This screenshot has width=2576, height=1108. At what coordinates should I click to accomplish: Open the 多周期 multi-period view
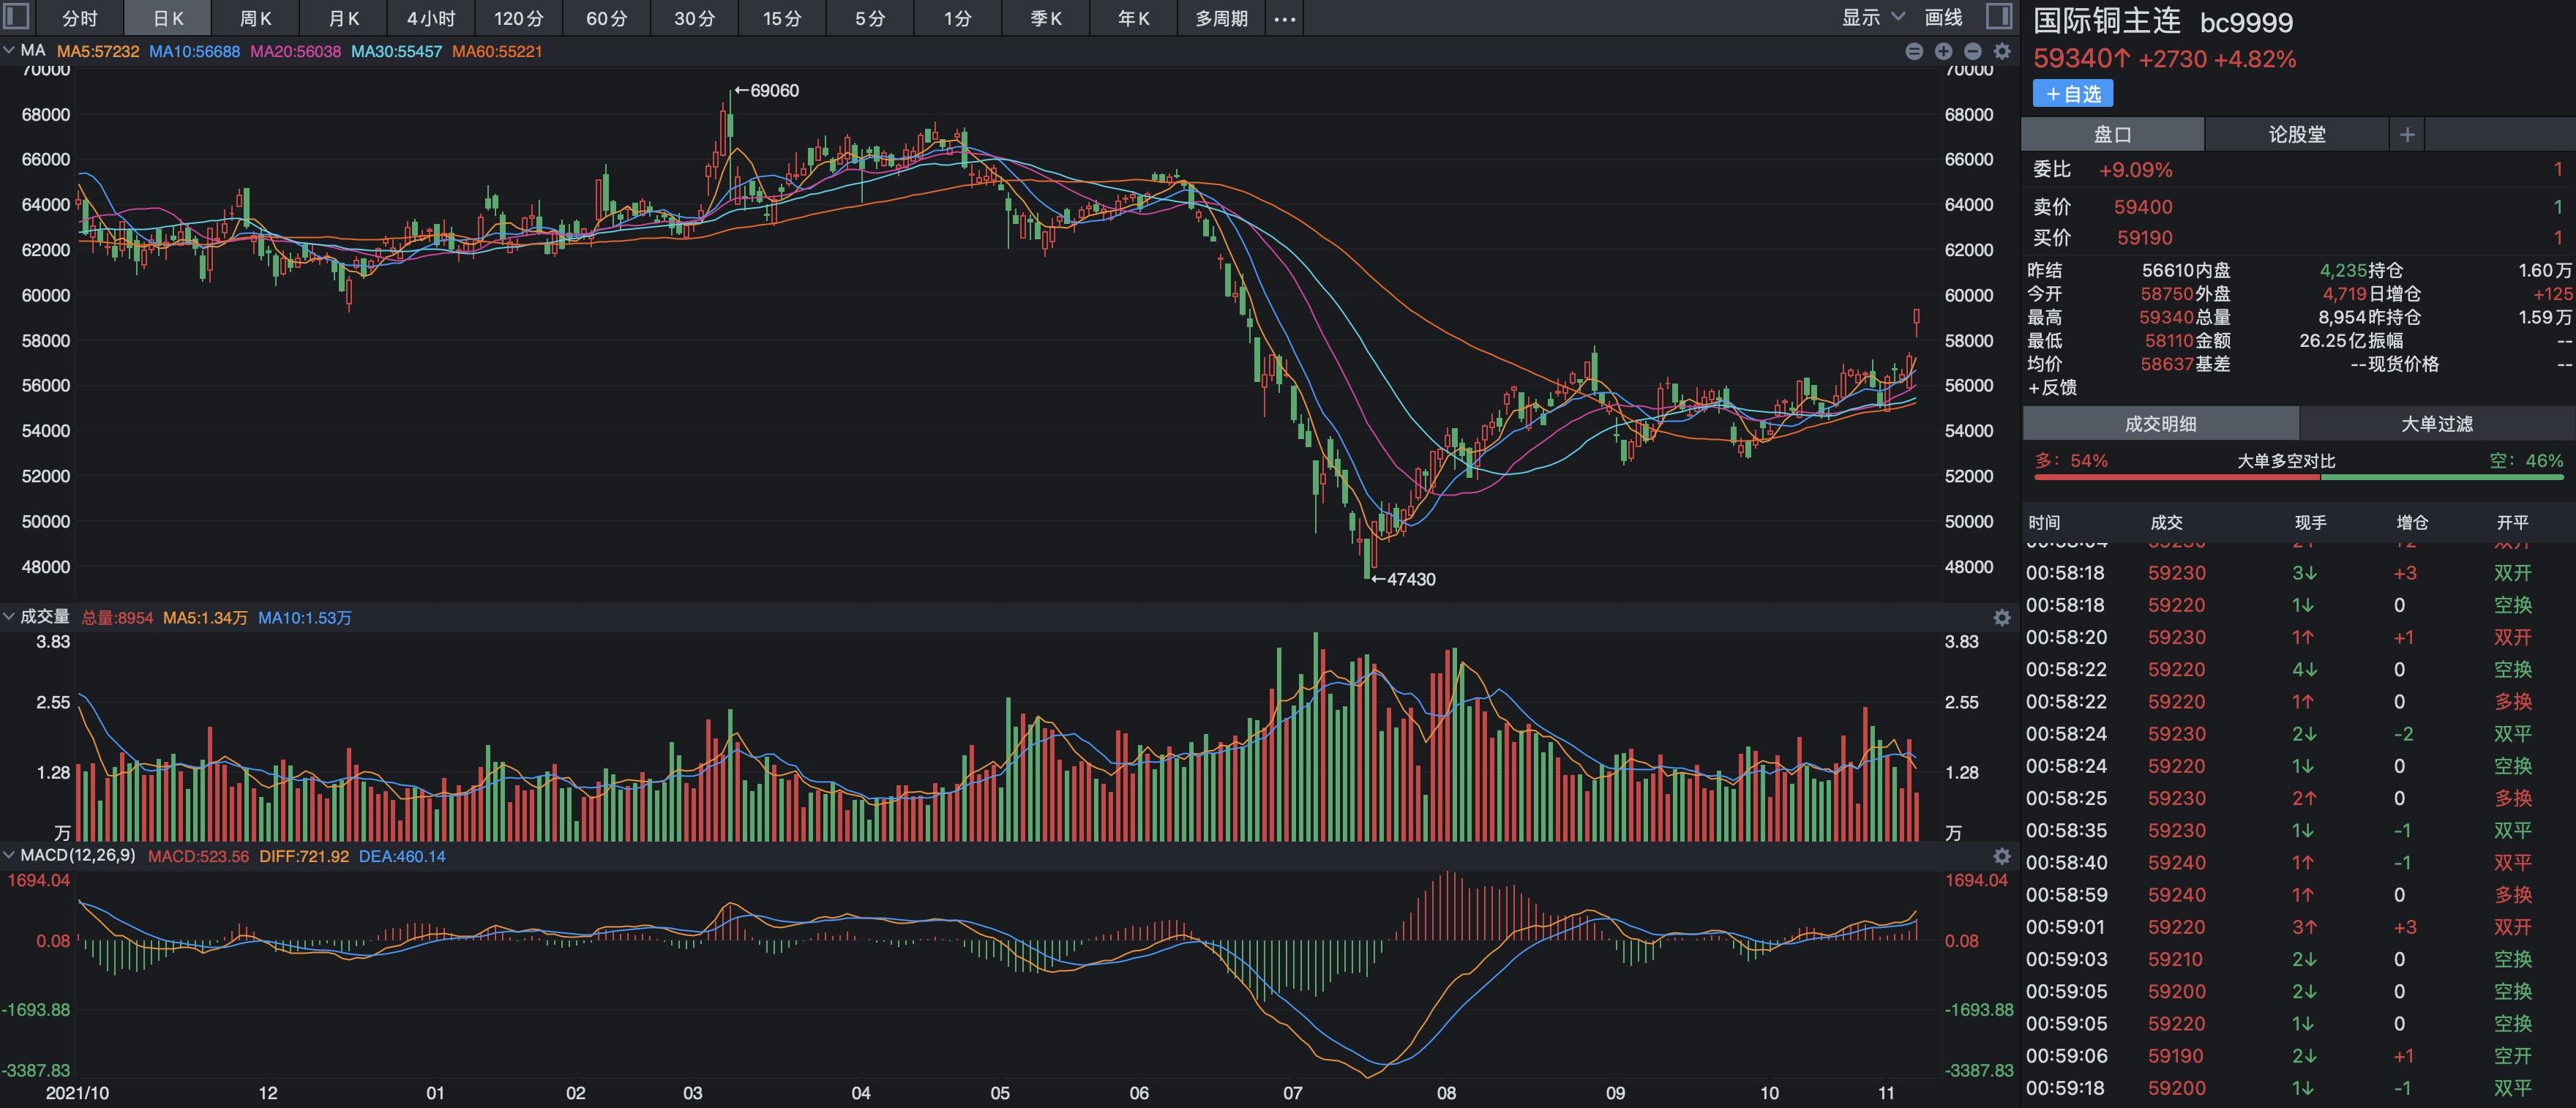point(1222,18)
